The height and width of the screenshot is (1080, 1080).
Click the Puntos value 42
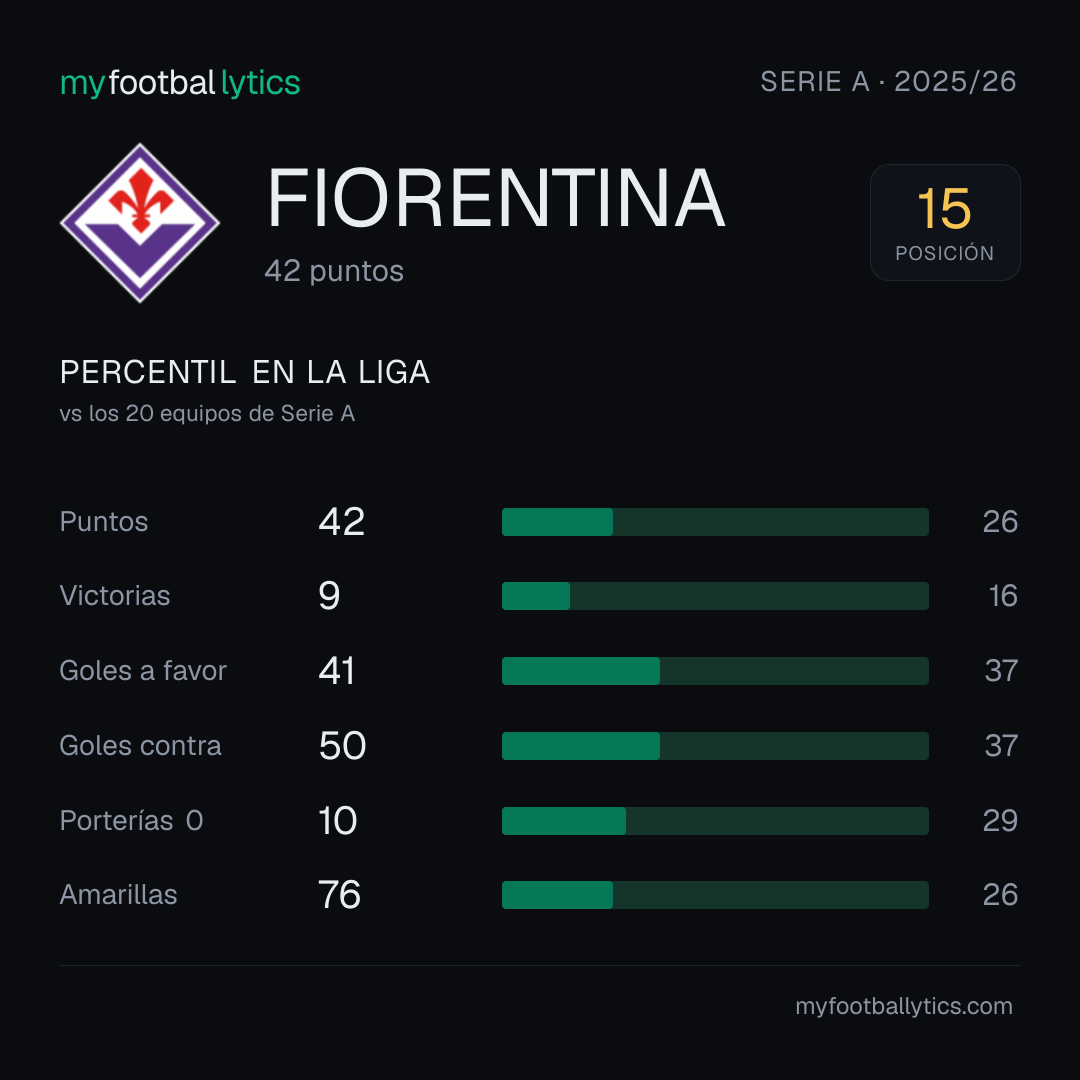[x=342, y=522]
